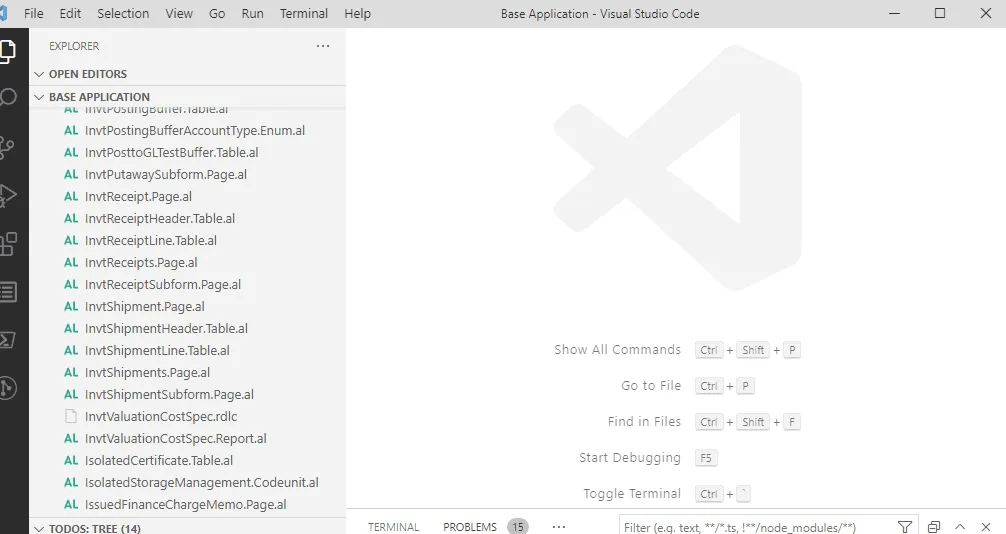Viewport: 1006px width, 534px height.
Task: Click 'Go to File' hint text
Action: coord(651,386)
